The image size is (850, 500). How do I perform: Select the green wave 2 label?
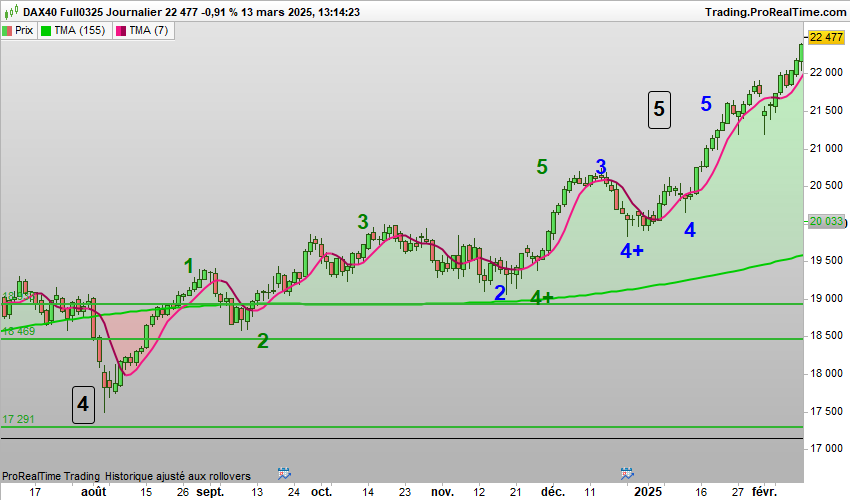click(x=262, y=341)
